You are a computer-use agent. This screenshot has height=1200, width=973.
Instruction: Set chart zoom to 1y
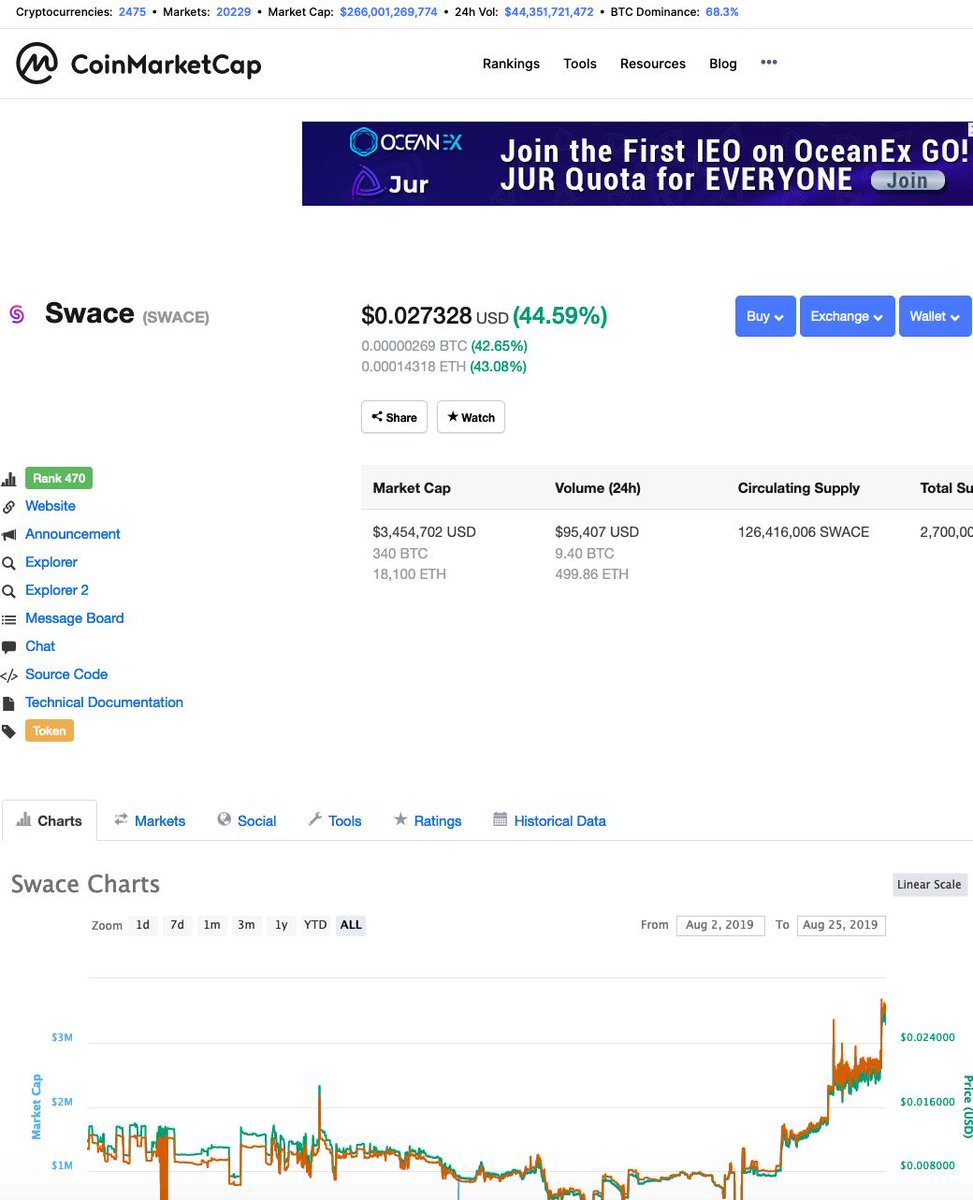point(281,925)
